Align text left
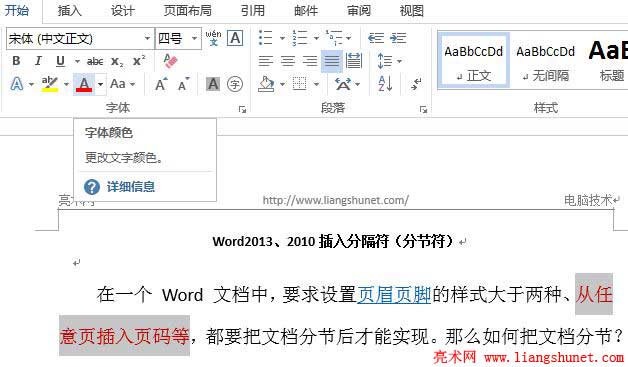Screen dimensions: 628x367 click(x=266, y=61)
